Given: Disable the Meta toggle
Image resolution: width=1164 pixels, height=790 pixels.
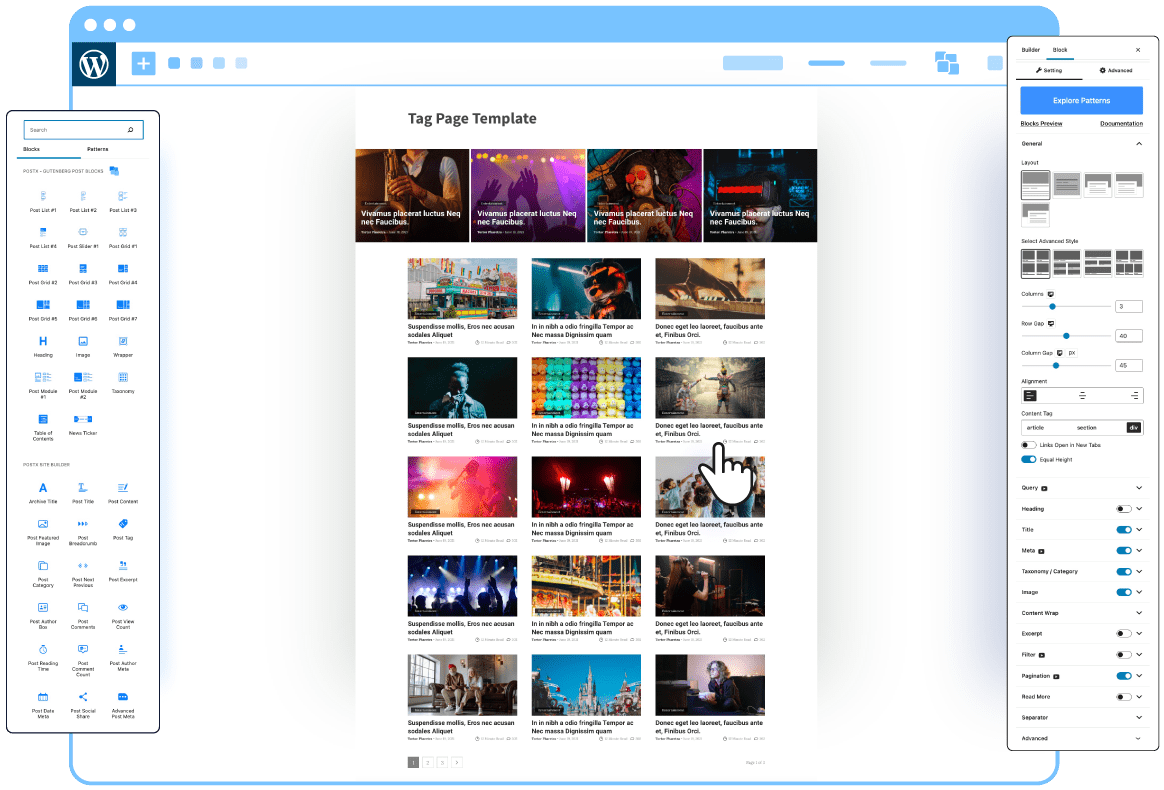Looking at the screenshot, I should pos(1124,550).
